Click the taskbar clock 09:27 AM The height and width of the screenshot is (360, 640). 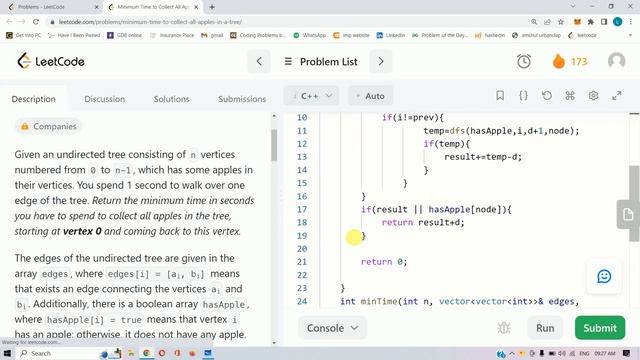point(604,353)
